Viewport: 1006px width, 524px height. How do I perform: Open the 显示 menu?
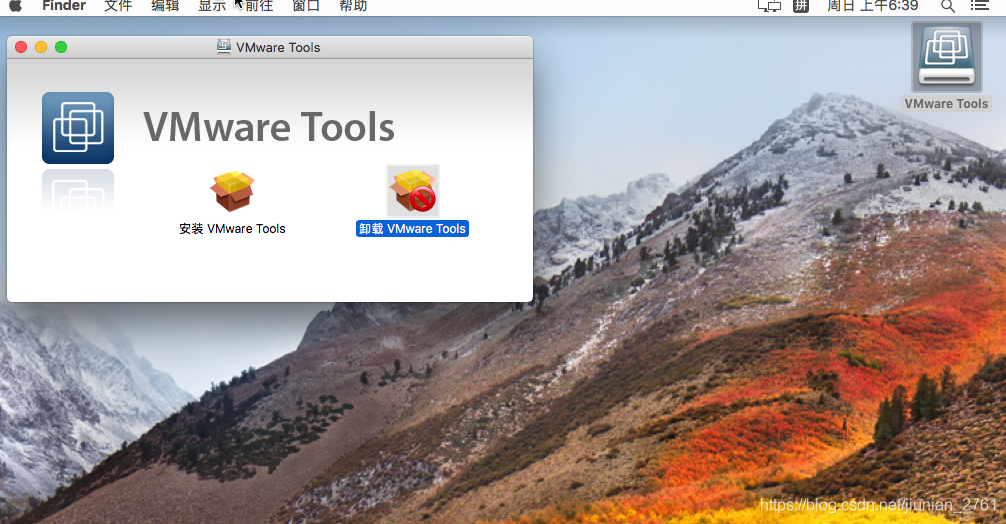(x=212, y=6)
